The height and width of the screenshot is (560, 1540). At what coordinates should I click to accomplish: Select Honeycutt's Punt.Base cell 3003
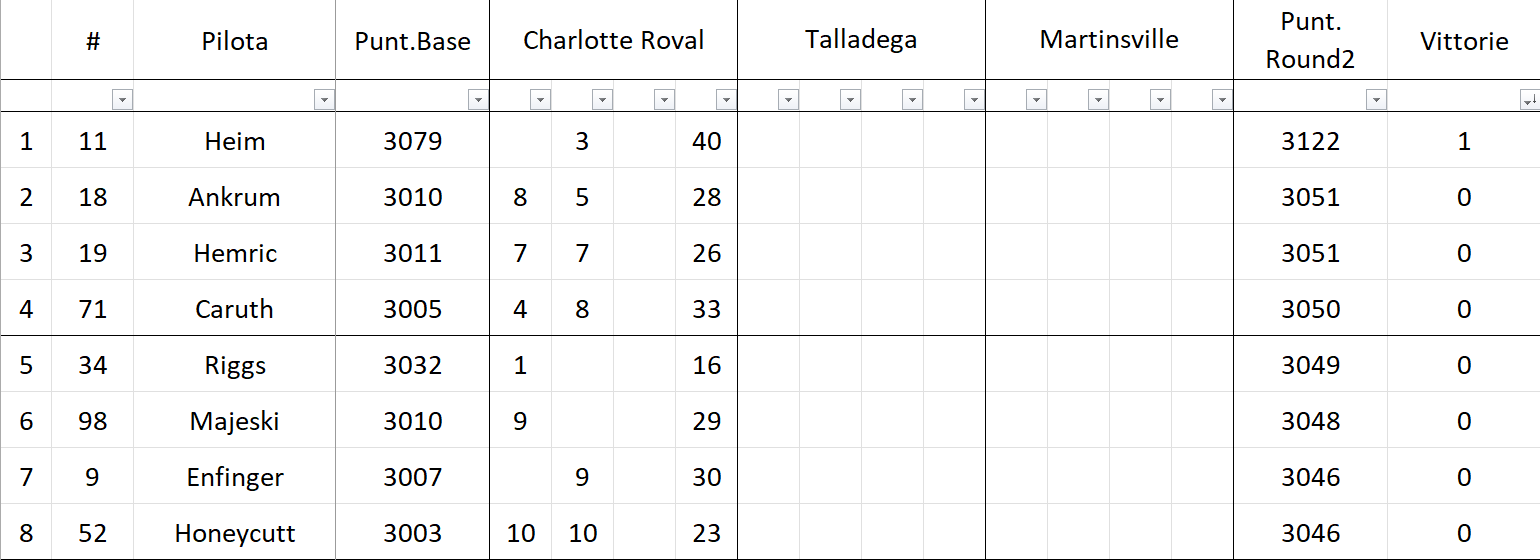(x=412, y=533)
